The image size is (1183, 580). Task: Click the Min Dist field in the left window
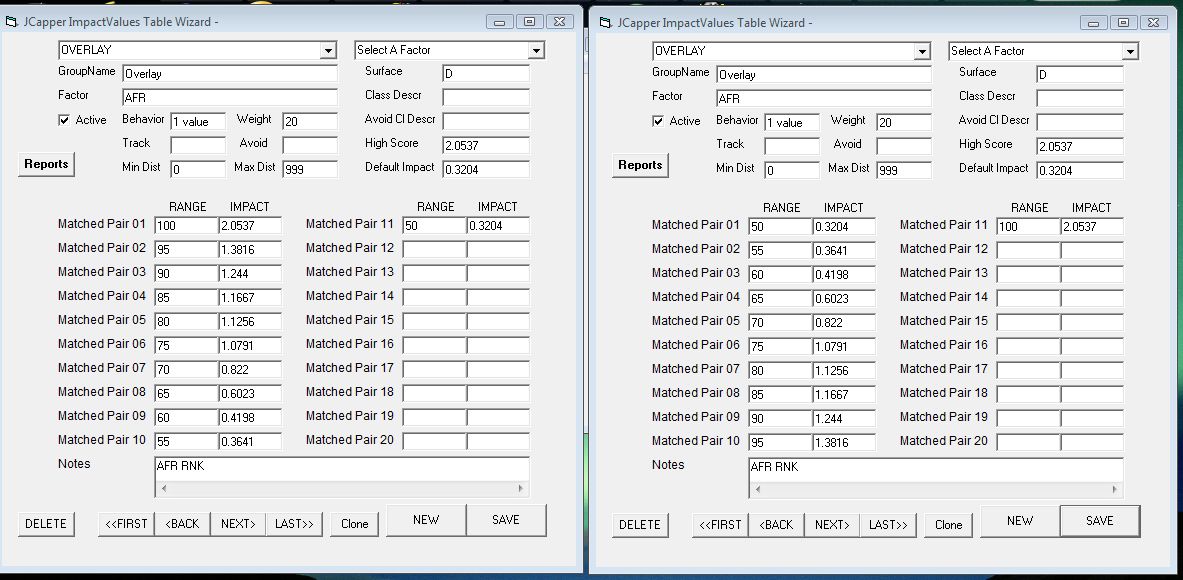click(x=198, y=169)
